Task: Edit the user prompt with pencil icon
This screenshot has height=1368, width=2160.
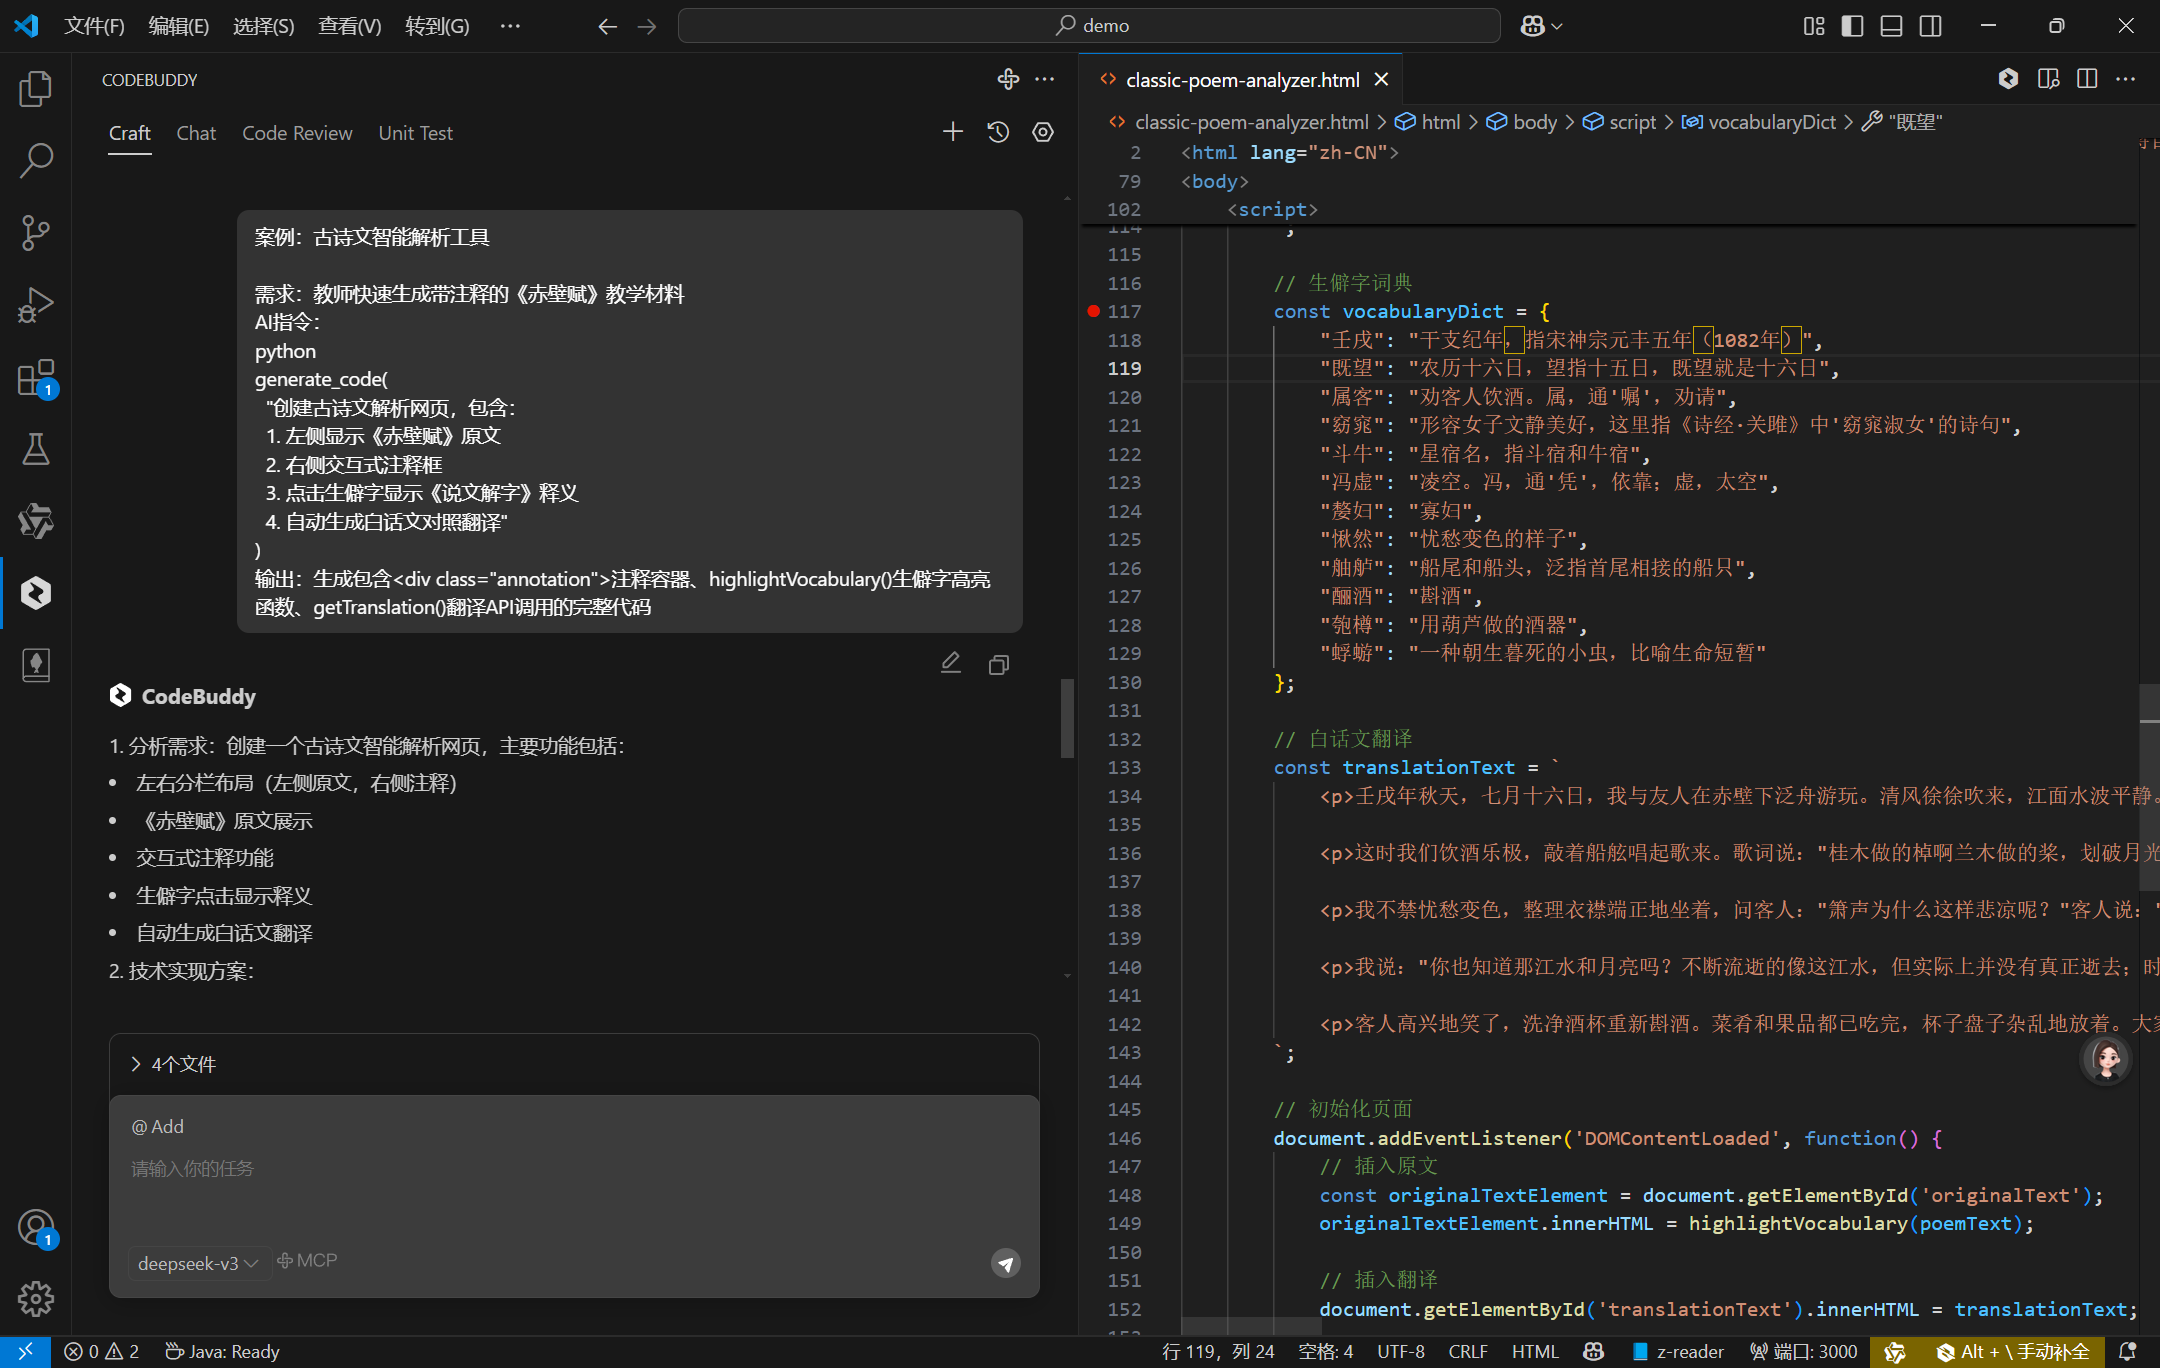Action: point(950,663)
